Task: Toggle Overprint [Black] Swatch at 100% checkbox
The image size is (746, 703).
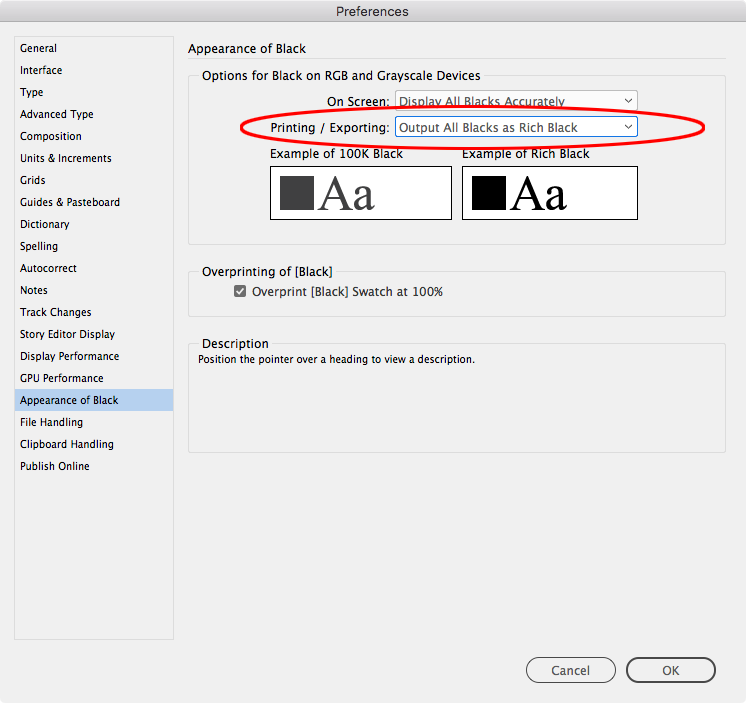Action: (x=240, y=292)
